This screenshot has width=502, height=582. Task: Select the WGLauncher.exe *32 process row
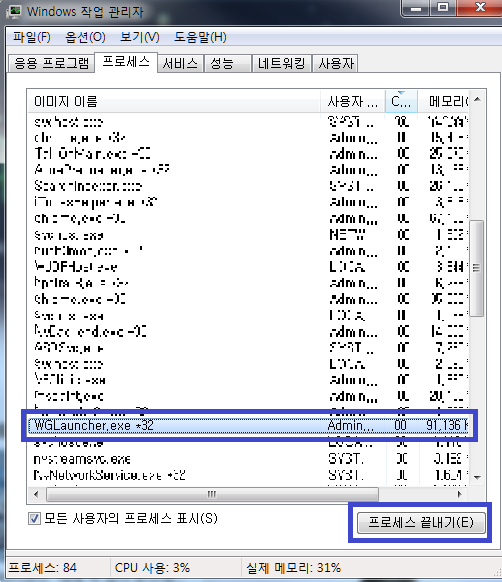248,425
